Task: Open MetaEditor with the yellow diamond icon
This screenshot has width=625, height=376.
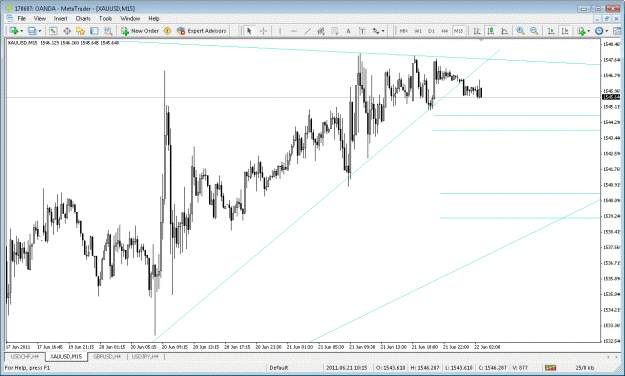Action: point(167,31)
